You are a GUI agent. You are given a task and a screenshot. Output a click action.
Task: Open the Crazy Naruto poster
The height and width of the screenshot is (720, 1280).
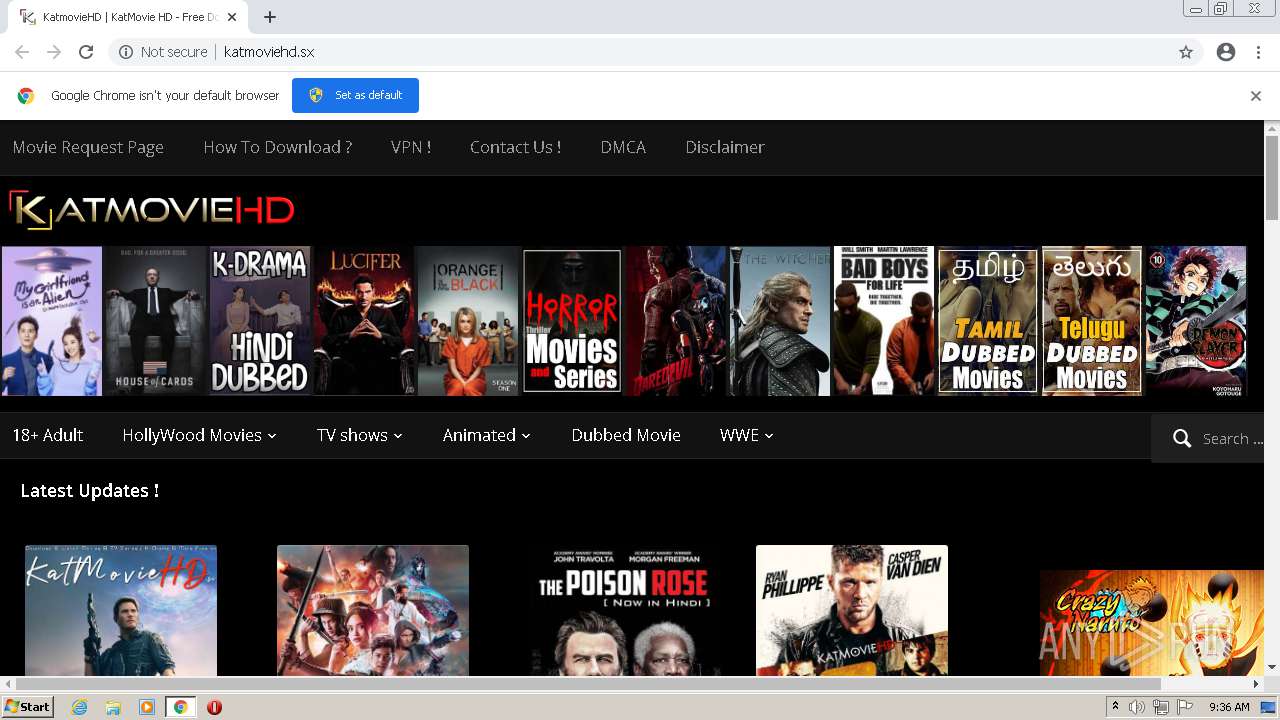click(1152, 623)
